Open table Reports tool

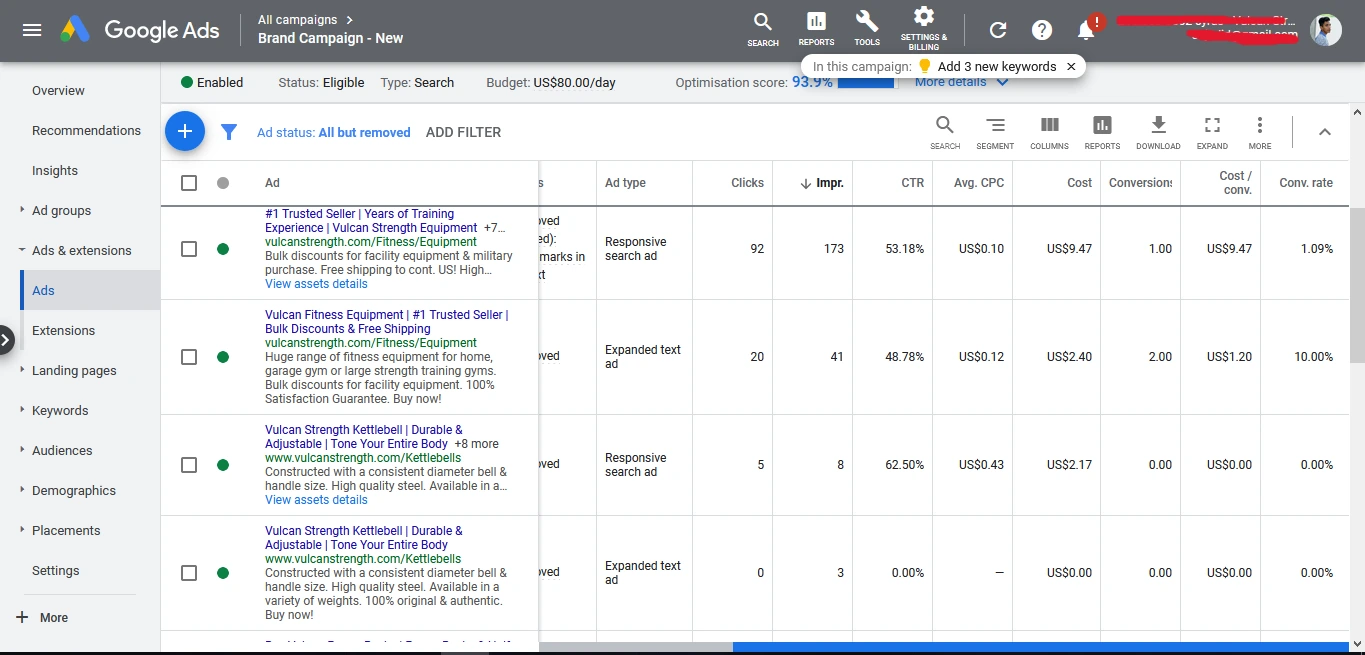1102,132
